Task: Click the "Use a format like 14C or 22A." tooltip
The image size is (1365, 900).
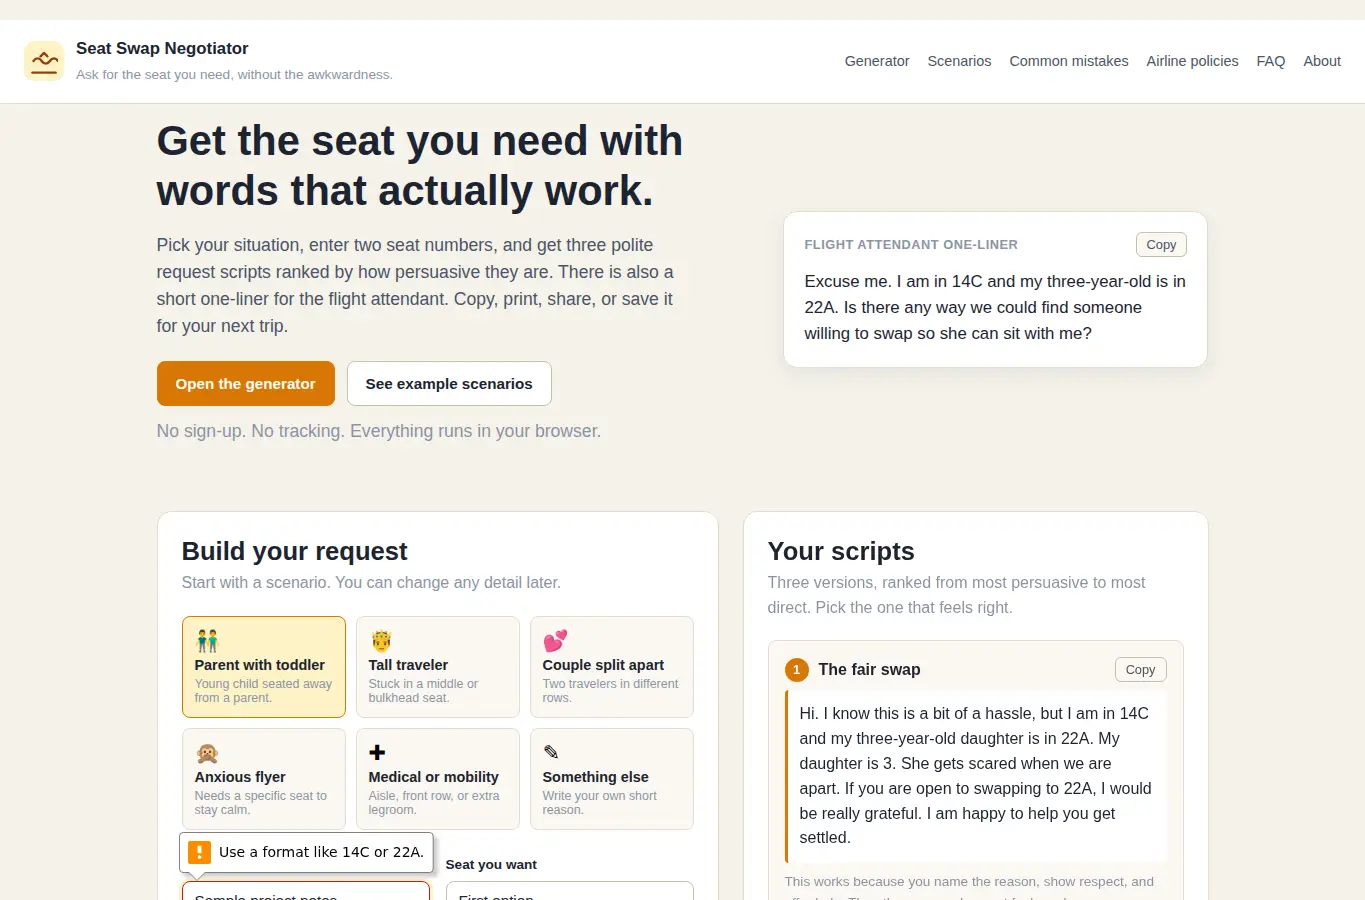Action: pos(306,852)
